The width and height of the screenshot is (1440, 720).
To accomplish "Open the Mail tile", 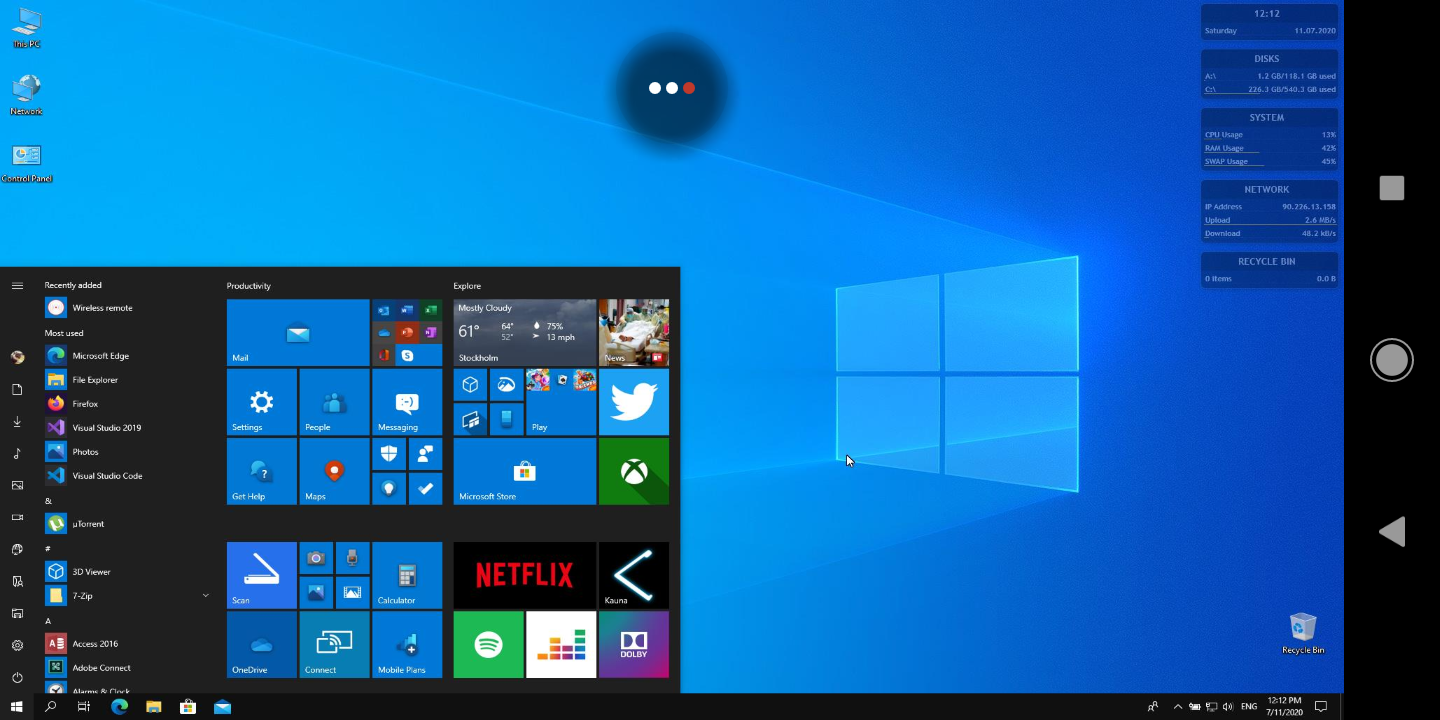I will tap(298, 333).
